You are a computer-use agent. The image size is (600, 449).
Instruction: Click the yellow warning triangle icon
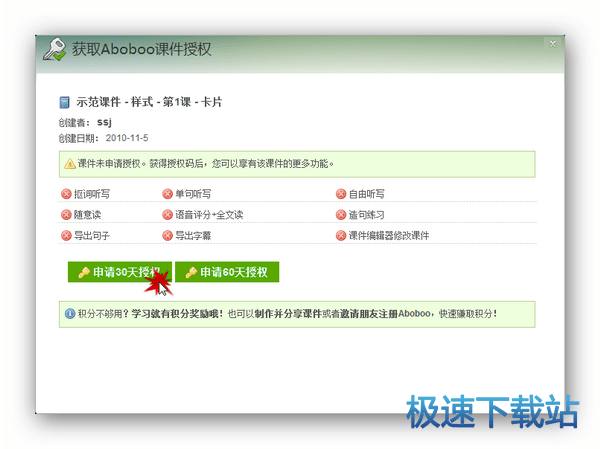coord(70,164)
